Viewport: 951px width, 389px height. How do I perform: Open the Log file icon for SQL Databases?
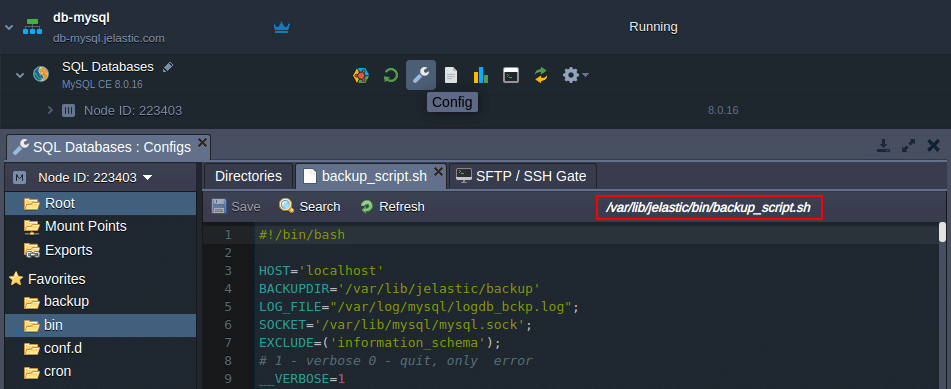(450, 75)
